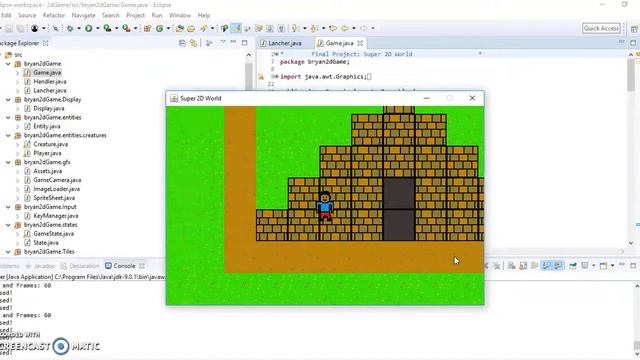Click the editor vertical scrollbar
This screenshot has height=360, width=640.
pyautogui.click(x=631, y=76)
